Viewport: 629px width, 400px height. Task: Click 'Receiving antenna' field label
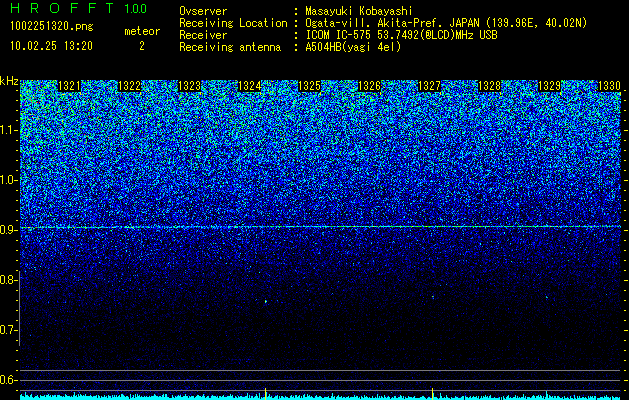(230, 47)
